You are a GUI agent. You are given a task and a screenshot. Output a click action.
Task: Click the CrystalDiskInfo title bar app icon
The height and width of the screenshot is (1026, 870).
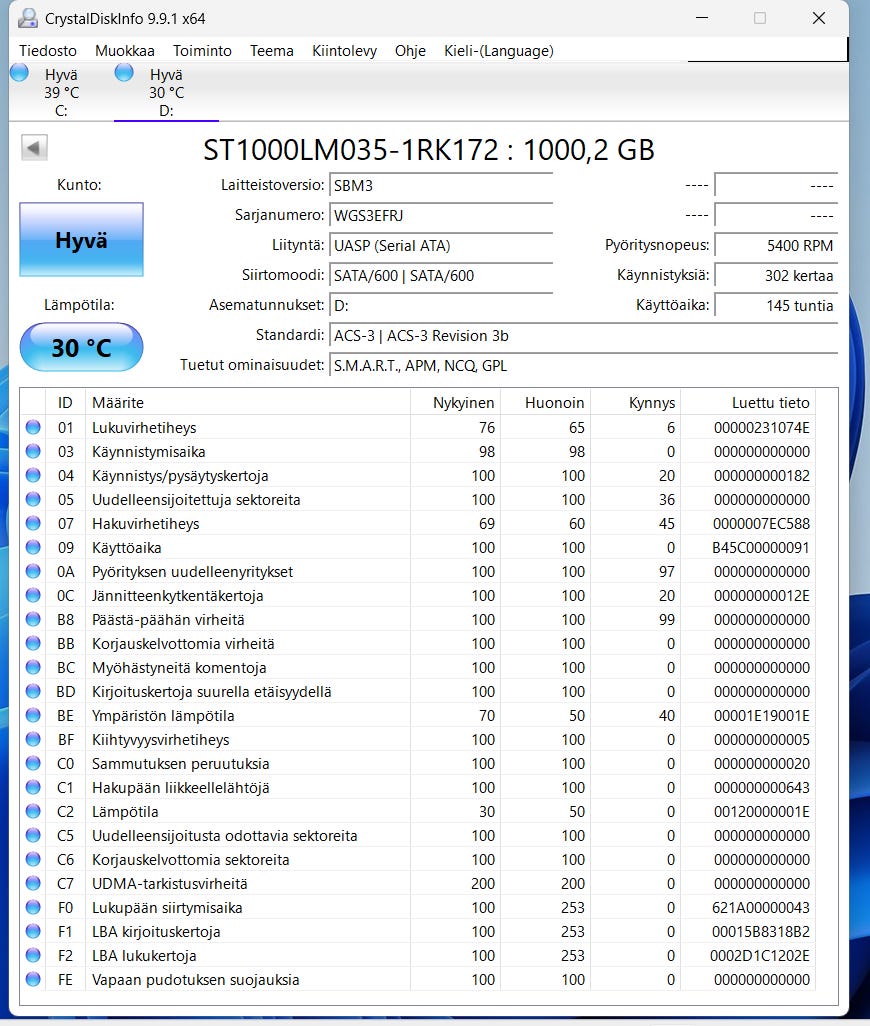[x=27, y=18]
